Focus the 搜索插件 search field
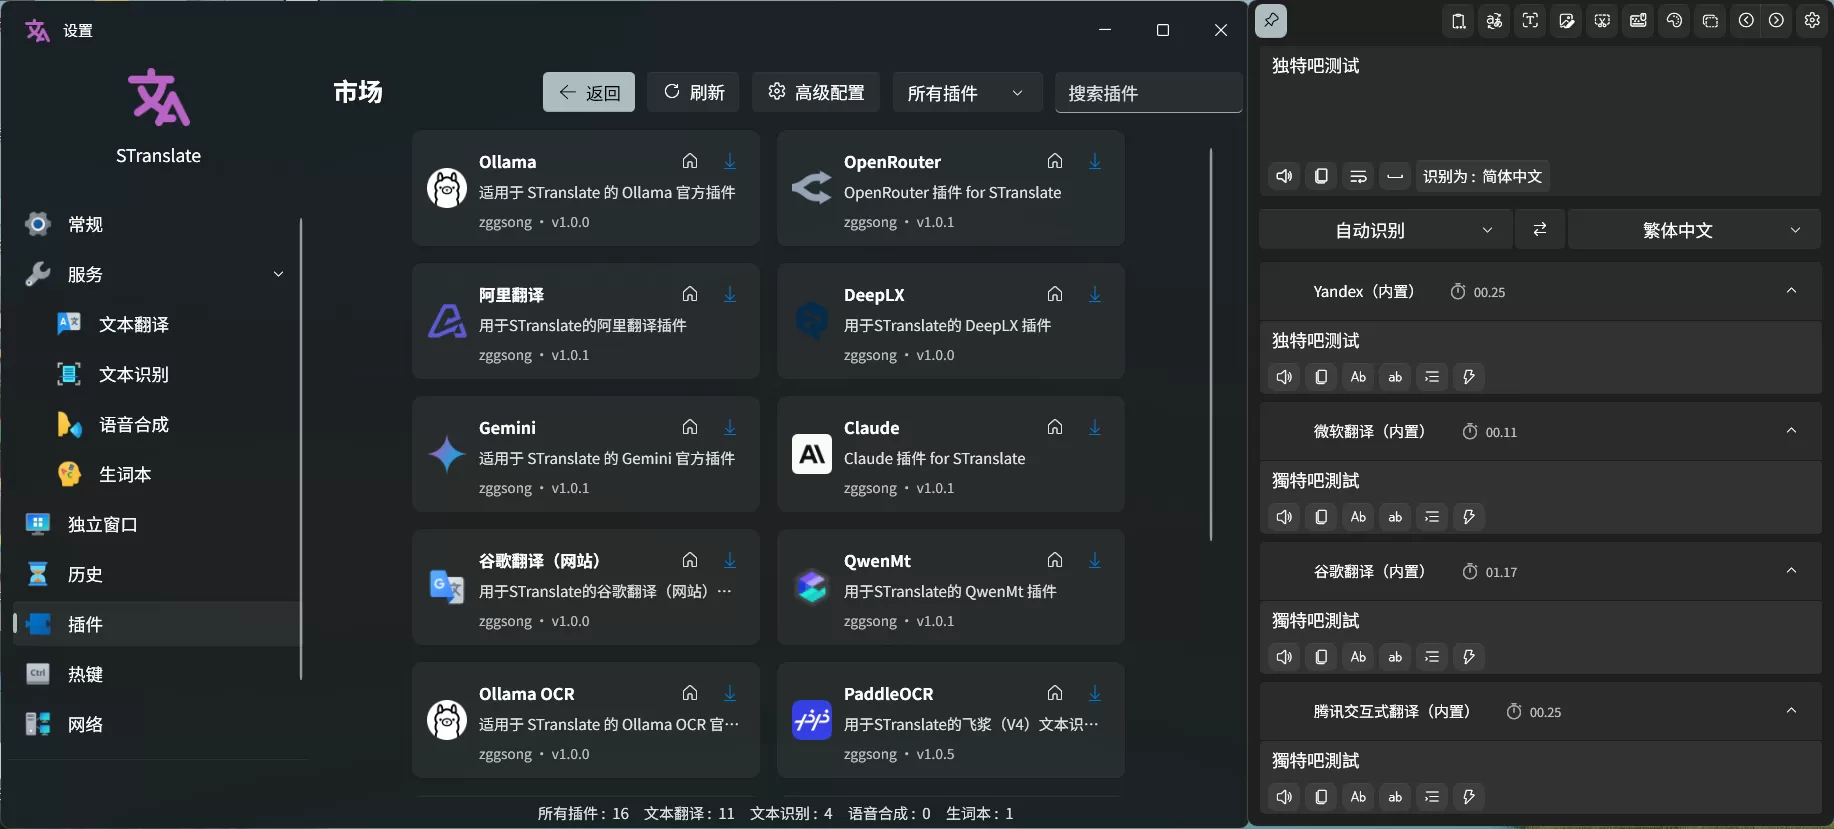This screenshot has height=829, width=1834. pos(1148,92)
